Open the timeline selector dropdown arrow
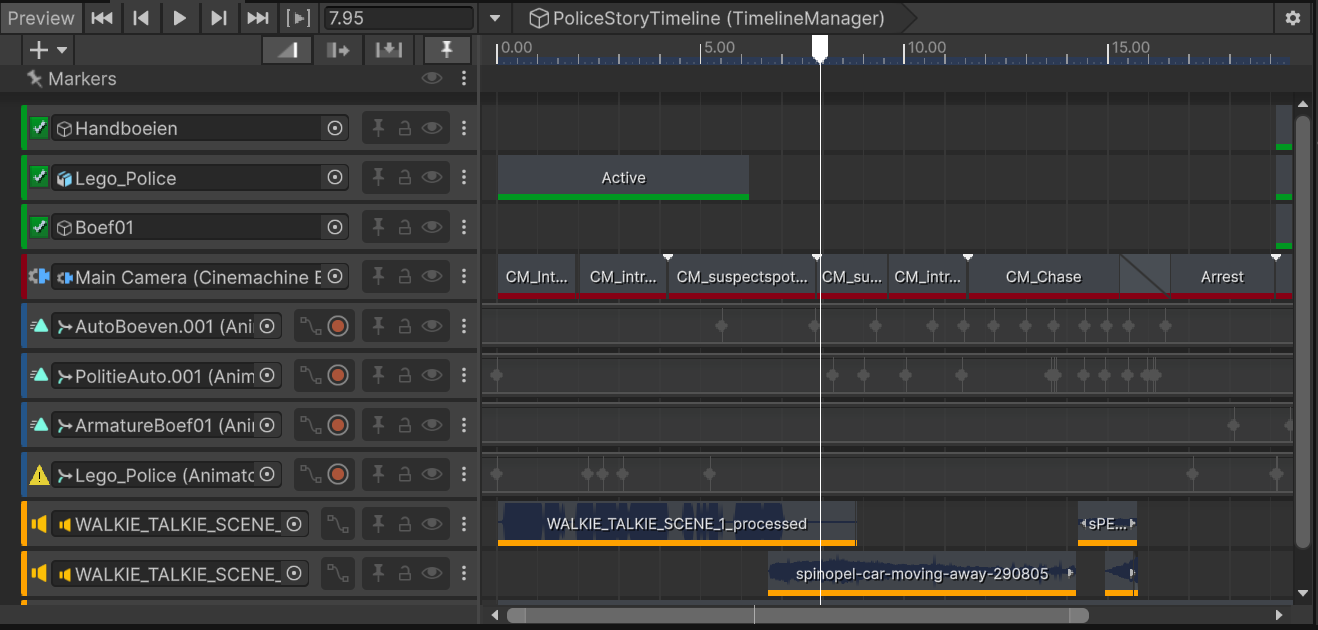The width and height of the screenshot is (1318, 630). click(x=496, y=18)
